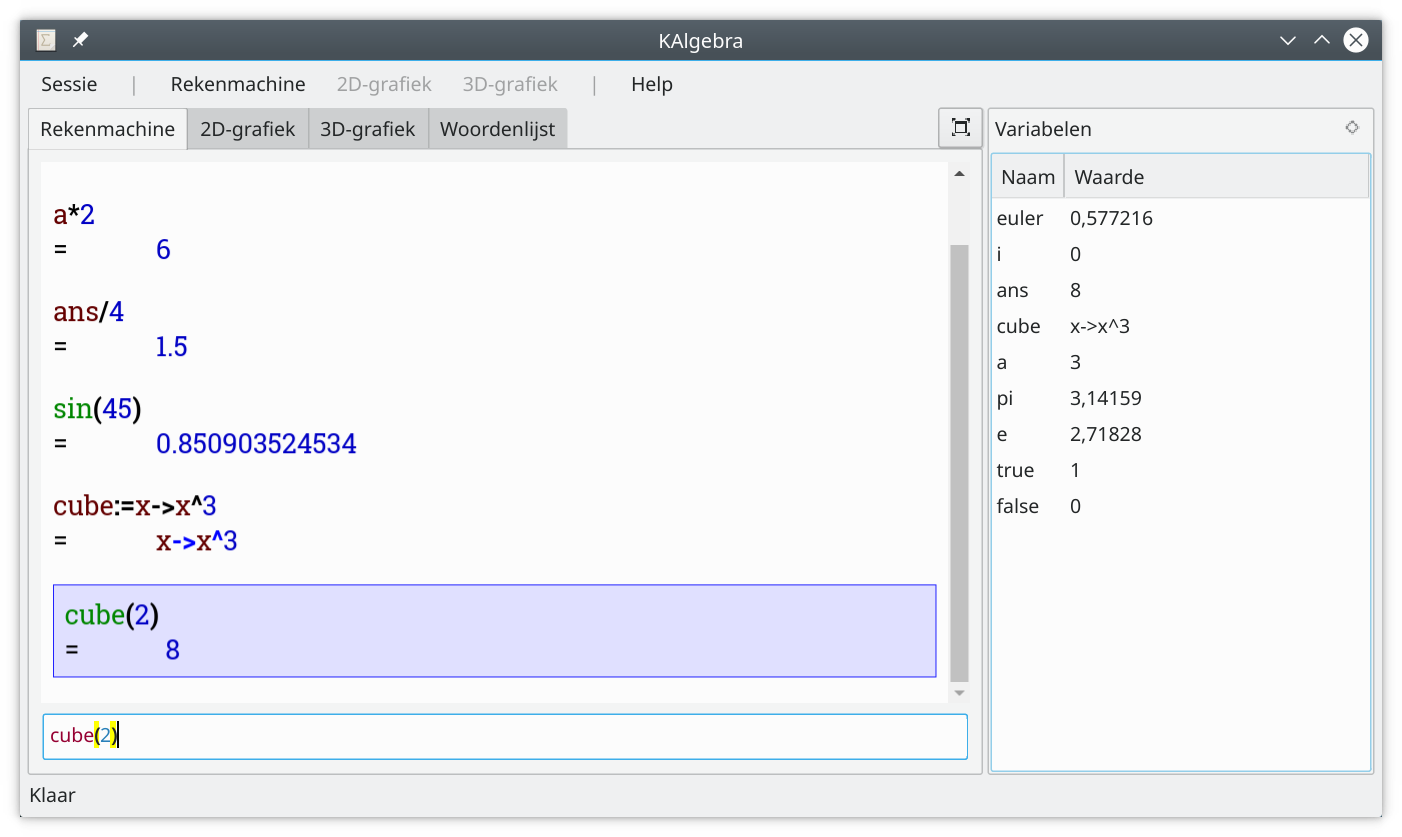Viewport: 1402px width, 837px height.
Task: Switch to the 3D-grafiek tab
Action: point(368,129)
